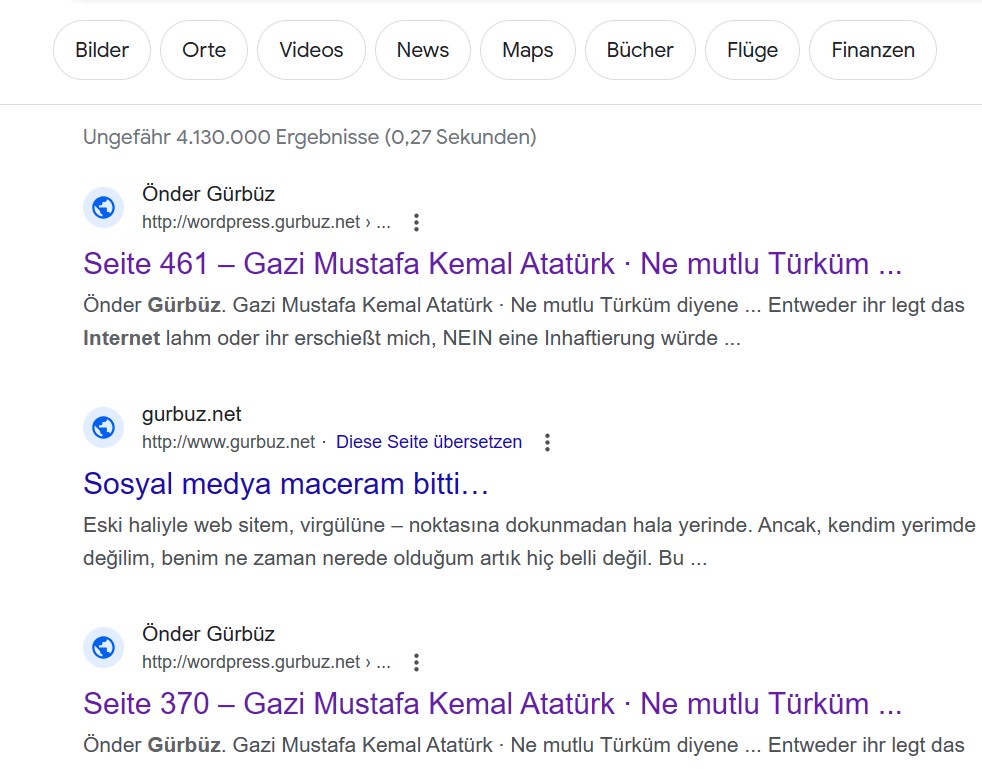Click globe favicon of Seite 461 result
The width and height of the screenshot is (982, 769).
[x=103, y=207]
